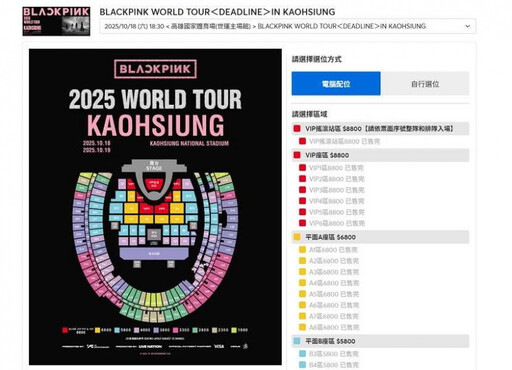The height and width of the screenshot is (370, 512).
Task: Open the event date session dropdown
Action: pyautogui.click(x=287, y=26)
